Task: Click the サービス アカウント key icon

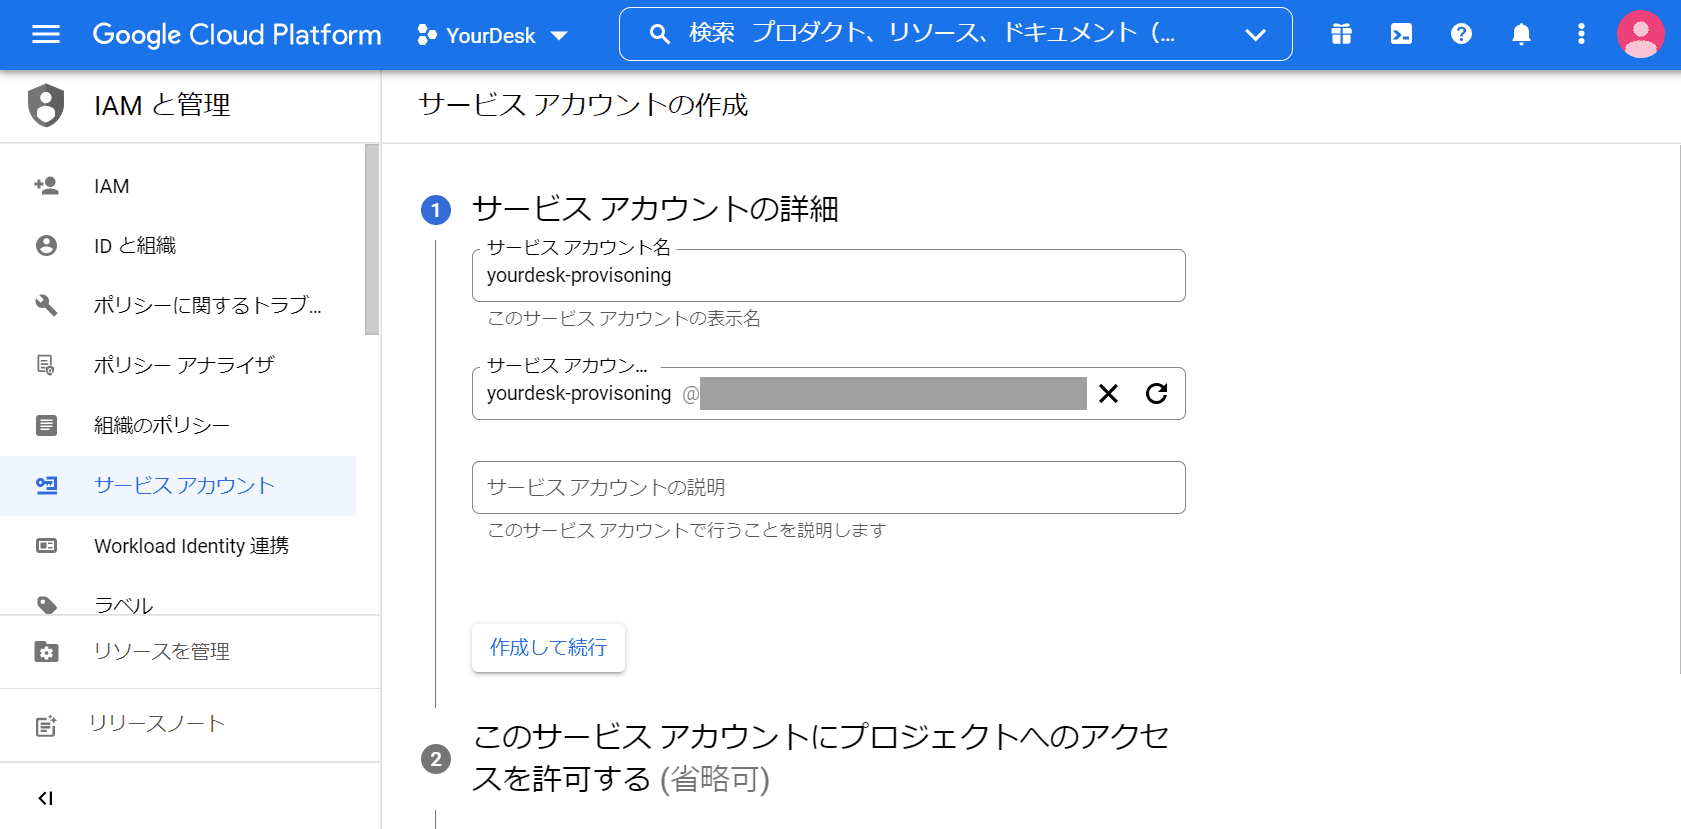Action: click(46, 485)
